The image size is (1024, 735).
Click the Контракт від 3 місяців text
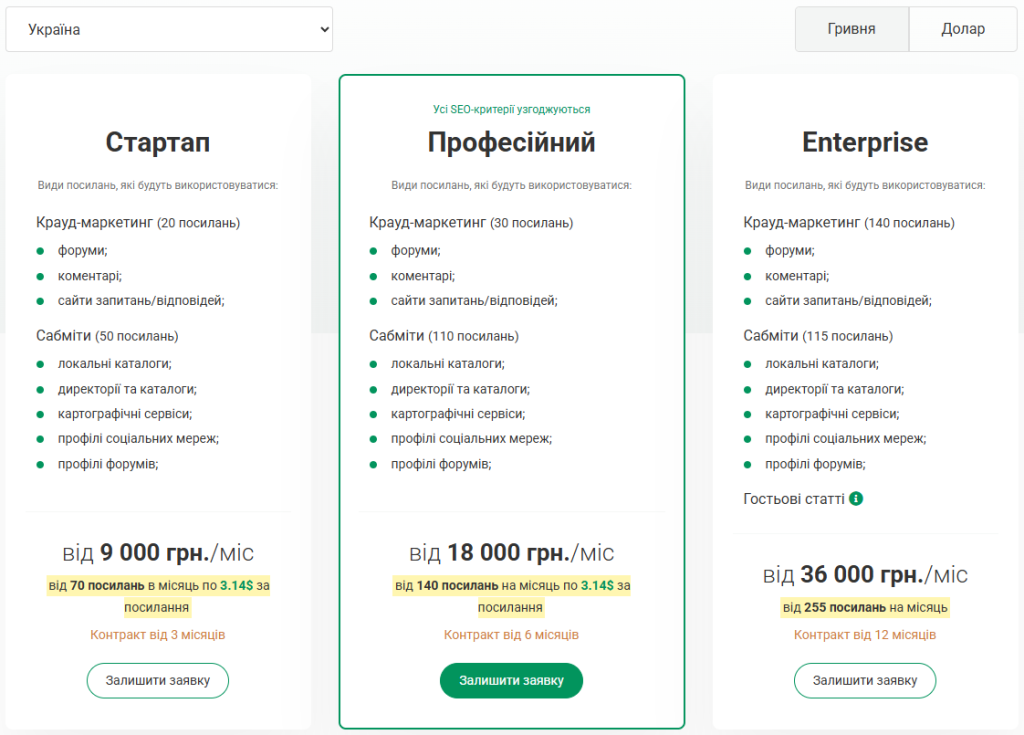tap(158, 635)
